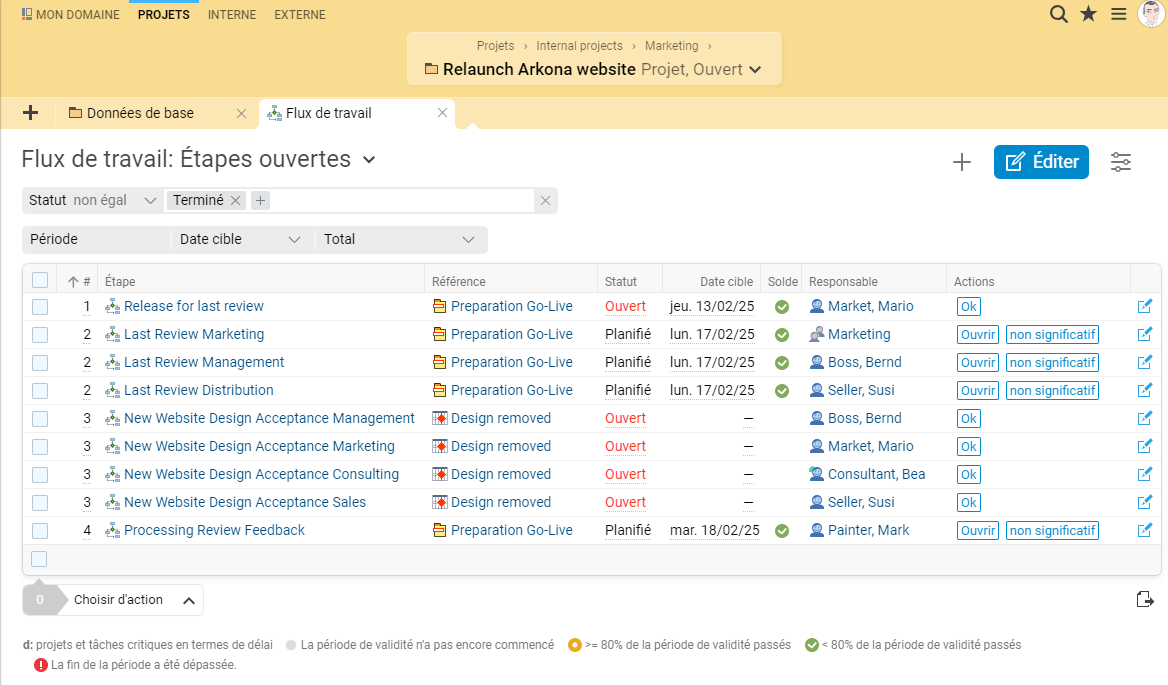1168x685 pixels.
Task: Edit row Last Review Management
Action: 1145,363
